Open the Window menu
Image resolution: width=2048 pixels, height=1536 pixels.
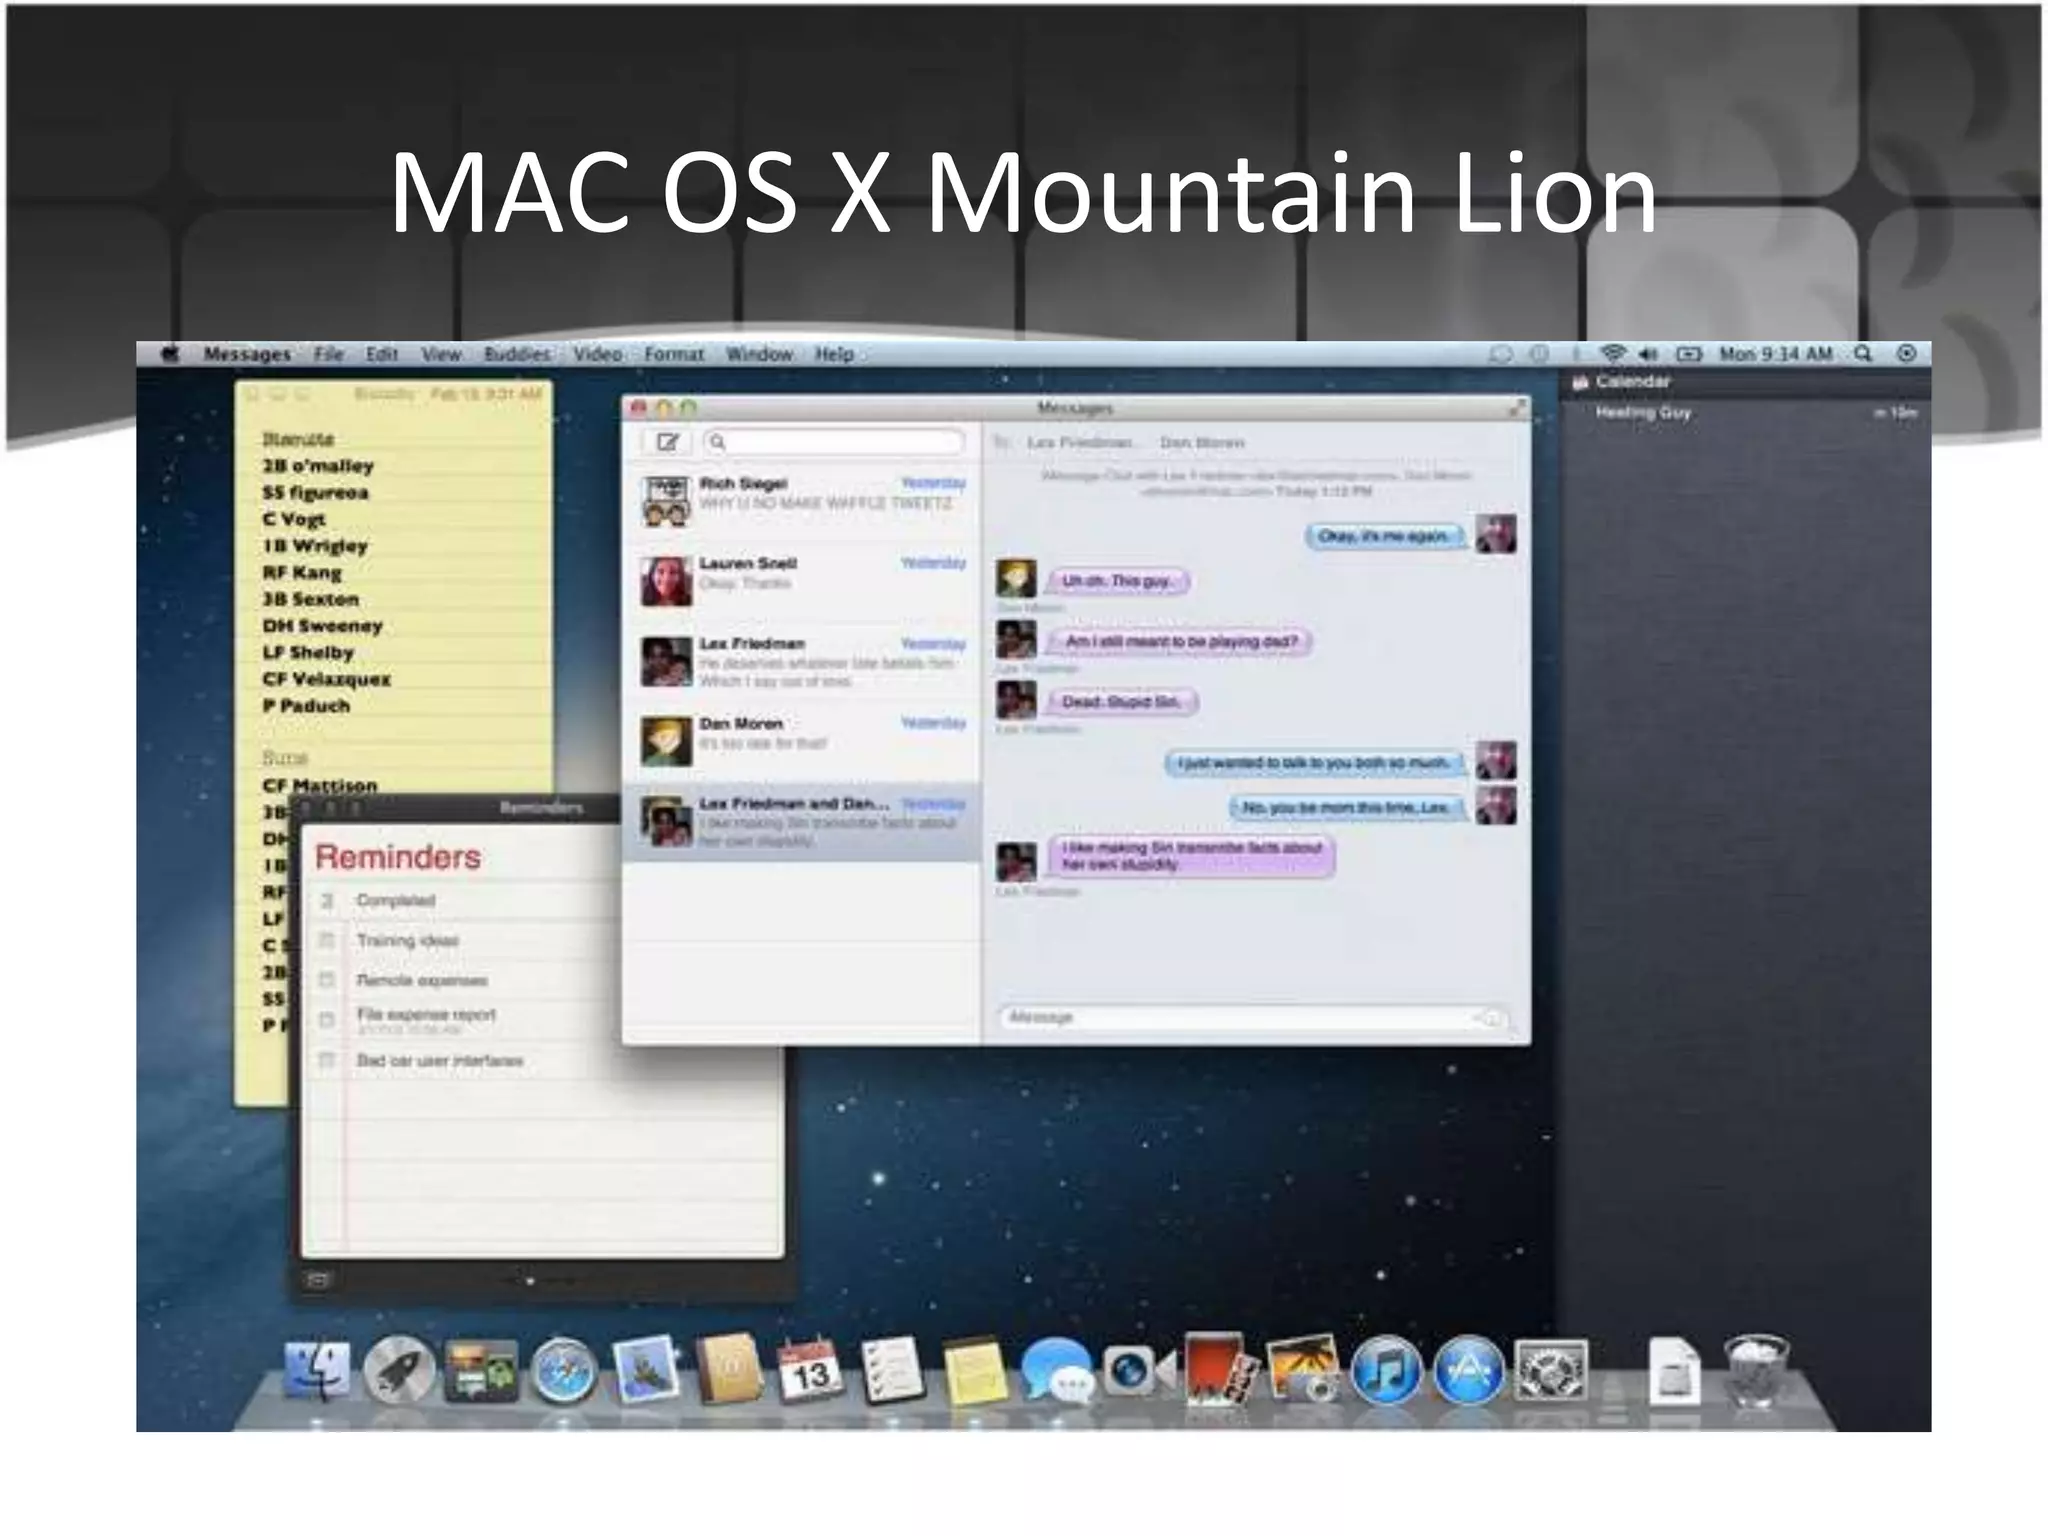click(759, 354)
